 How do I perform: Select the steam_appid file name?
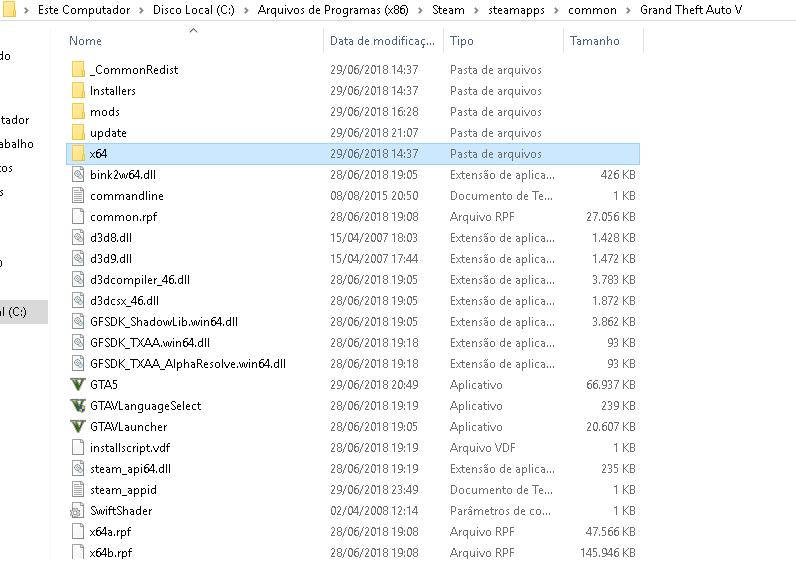pos(123,490)
